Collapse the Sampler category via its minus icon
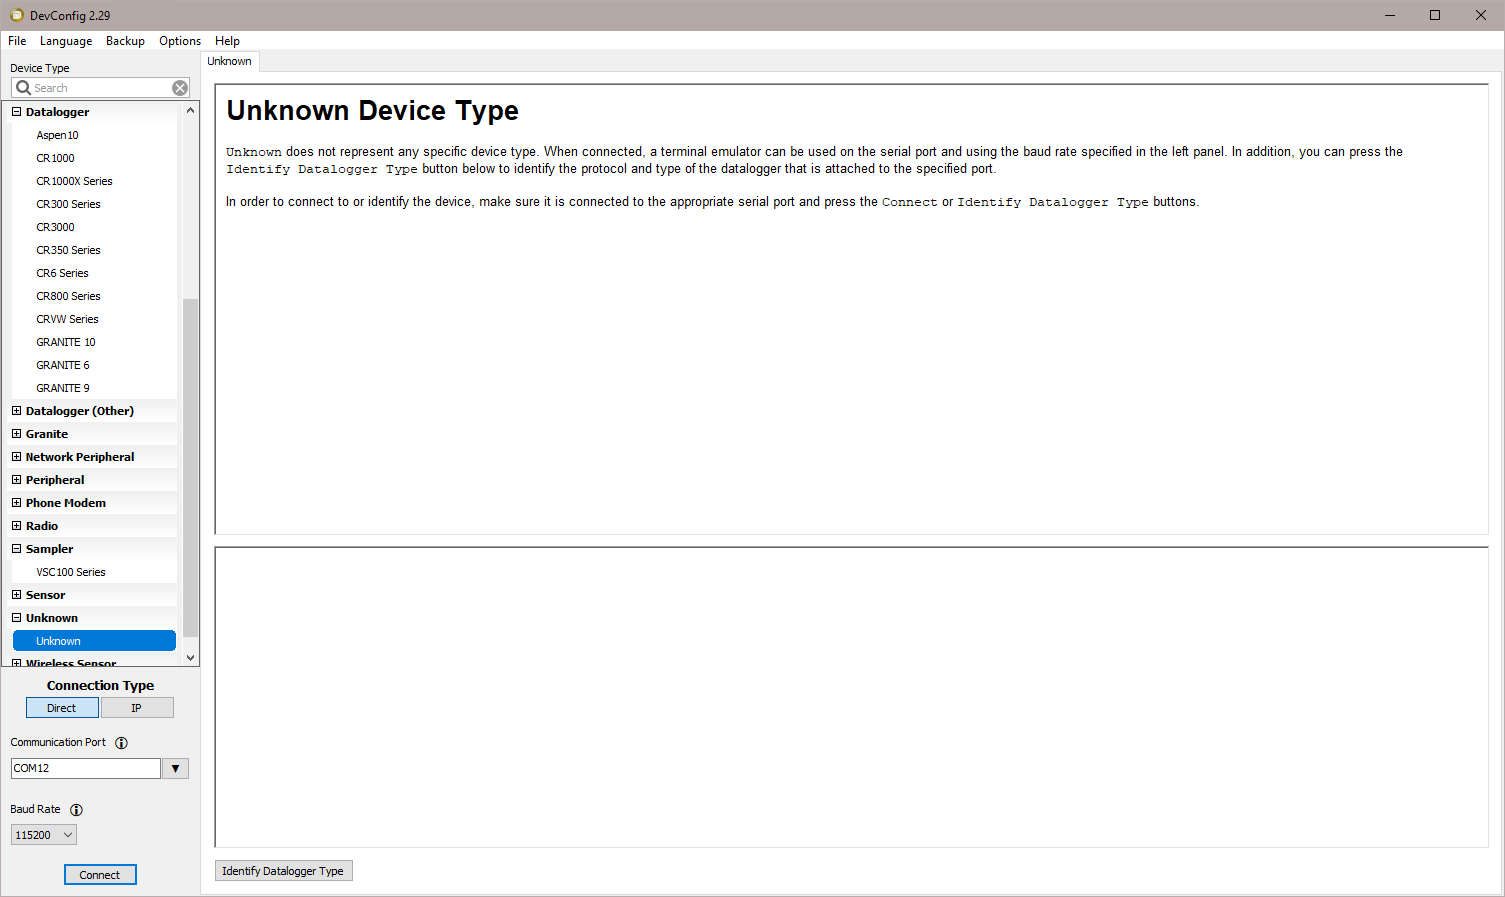The image size is (1505, 897). click(16, 548)
